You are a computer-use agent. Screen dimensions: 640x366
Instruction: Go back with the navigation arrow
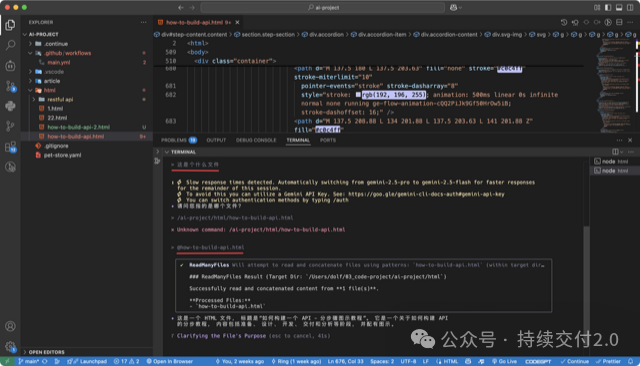point(181,7)
